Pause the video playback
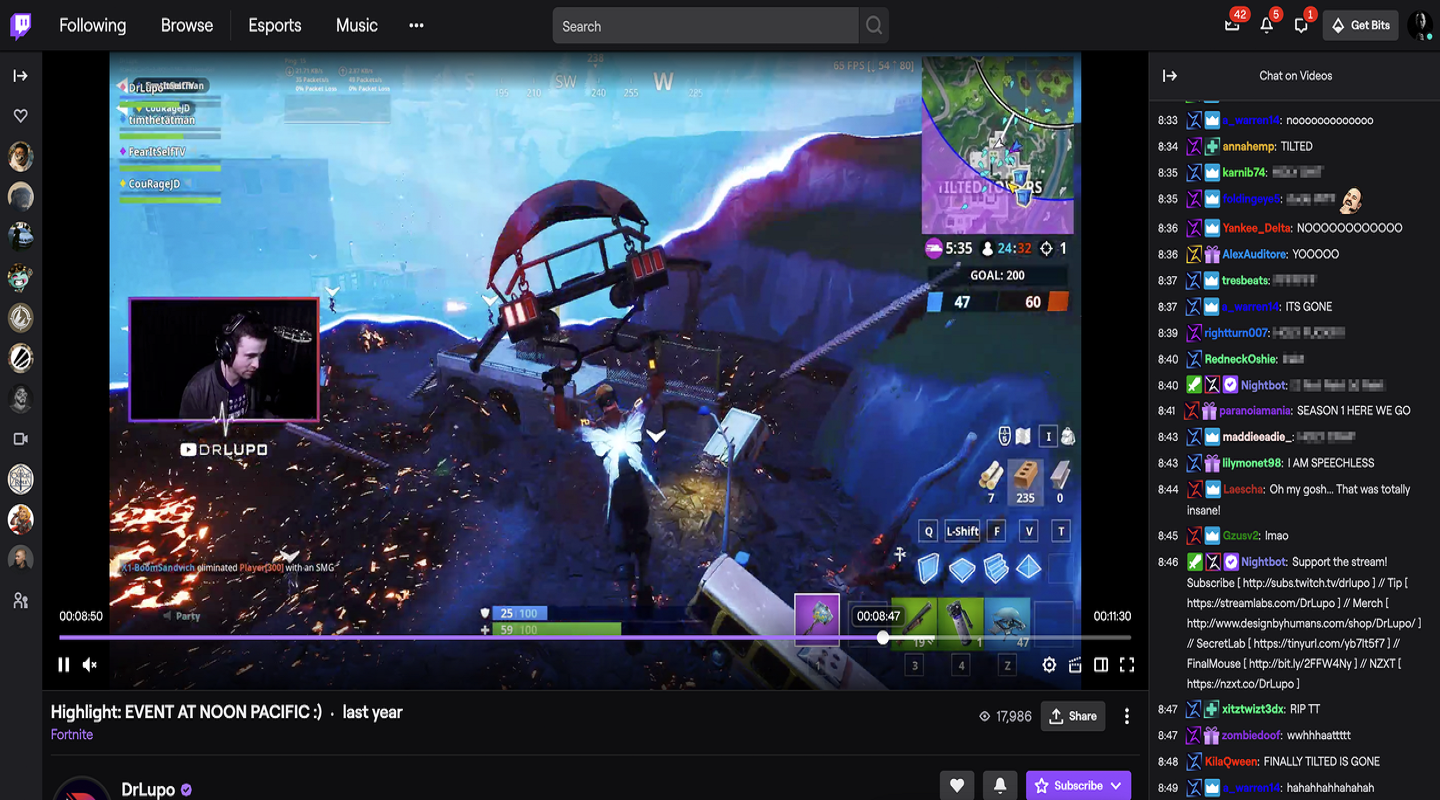The image size is (1440, 800). click(x=64, y=665)
